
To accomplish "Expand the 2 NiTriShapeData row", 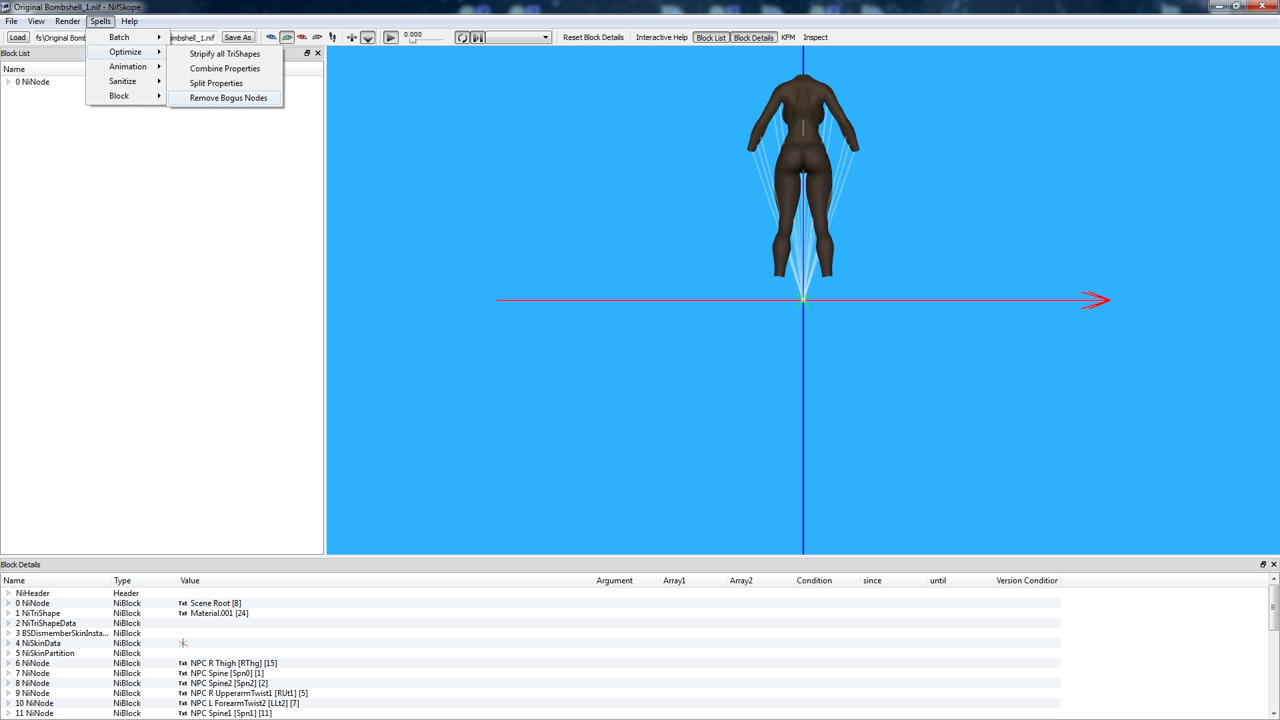I will coord(8,623).
